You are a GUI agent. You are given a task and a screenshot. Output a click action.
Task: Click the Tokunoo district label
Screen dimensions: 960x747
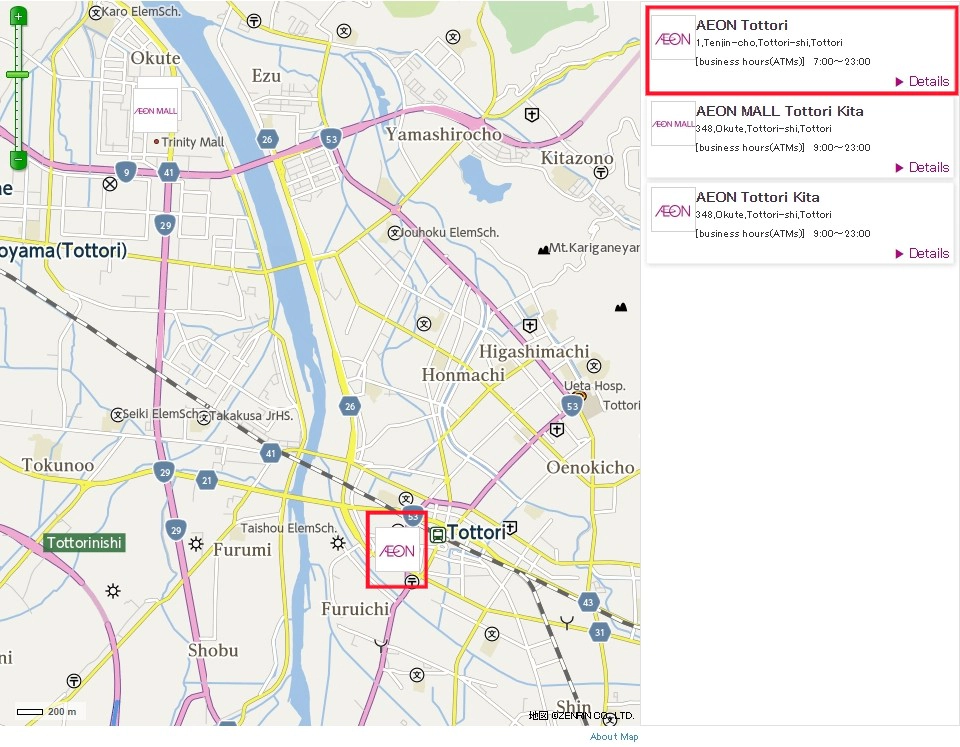(x=58, y=465)
